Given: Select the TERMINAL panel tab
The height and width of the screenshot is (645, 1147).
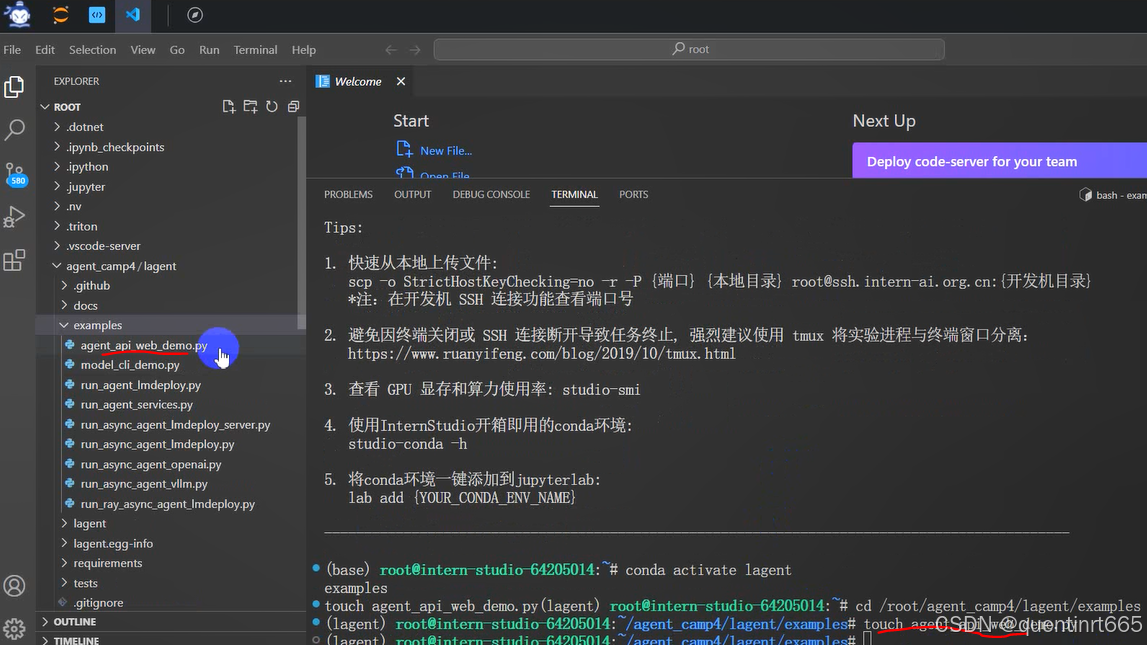Looking at the screenshot, I should click(574, 195).
